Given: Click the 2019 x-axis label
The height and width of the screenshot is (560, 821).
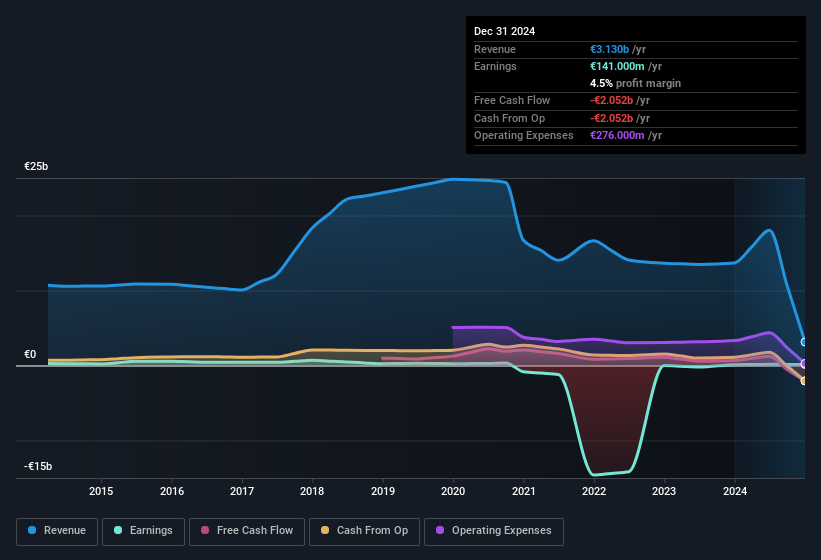Looking at the screenshot, I should 383,491.
